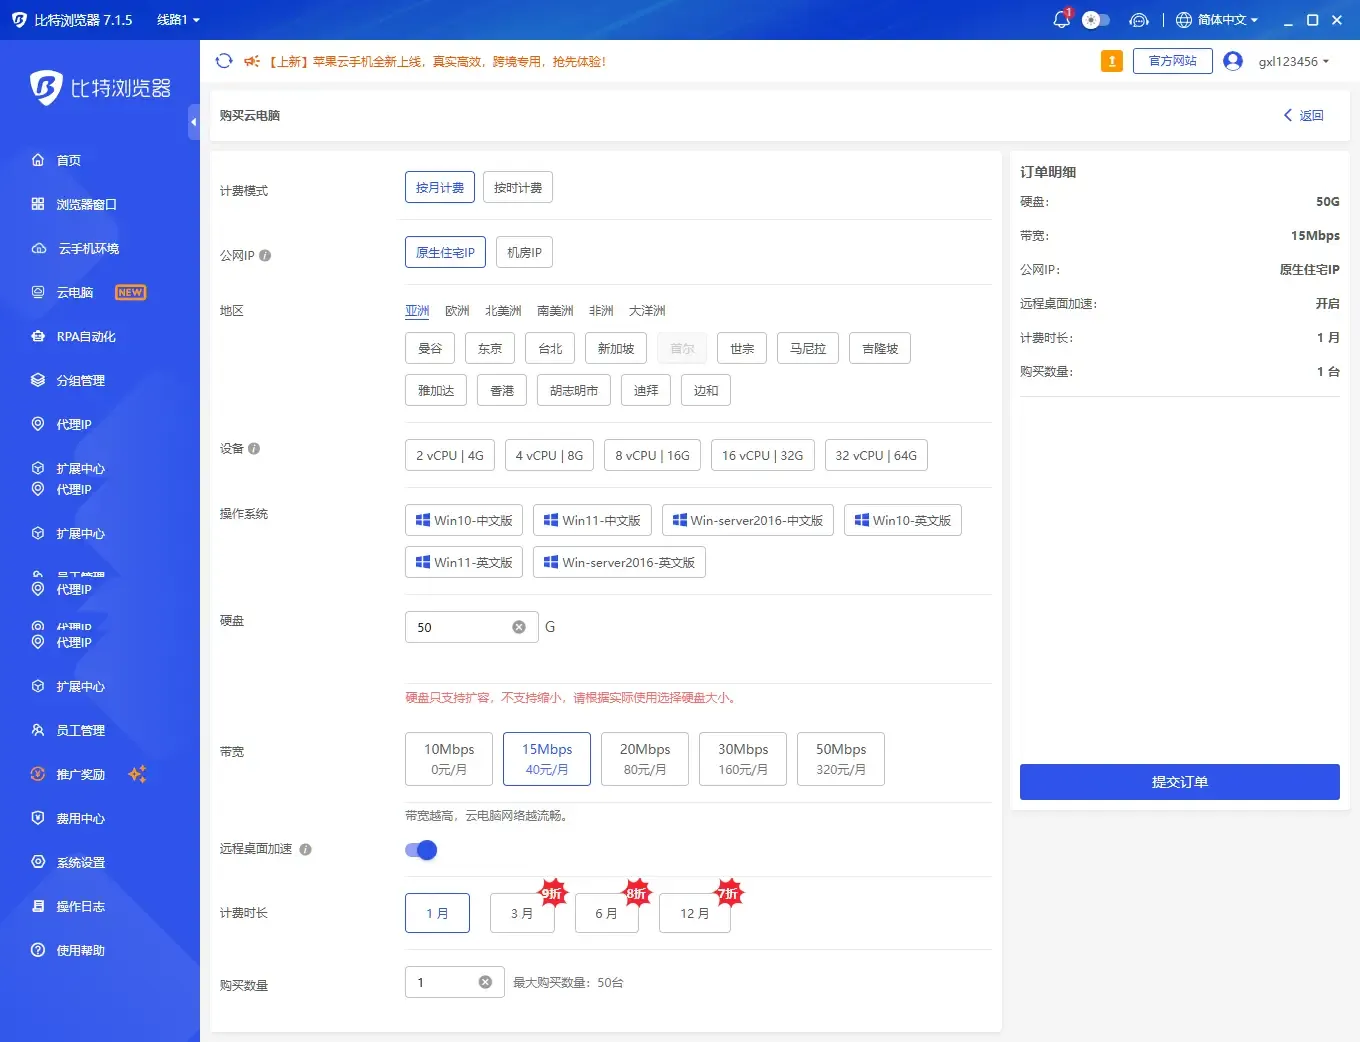Open the customer service headset icon
The image size is (1360, 1042).
pyautogui.click(x=1139, y=20)
